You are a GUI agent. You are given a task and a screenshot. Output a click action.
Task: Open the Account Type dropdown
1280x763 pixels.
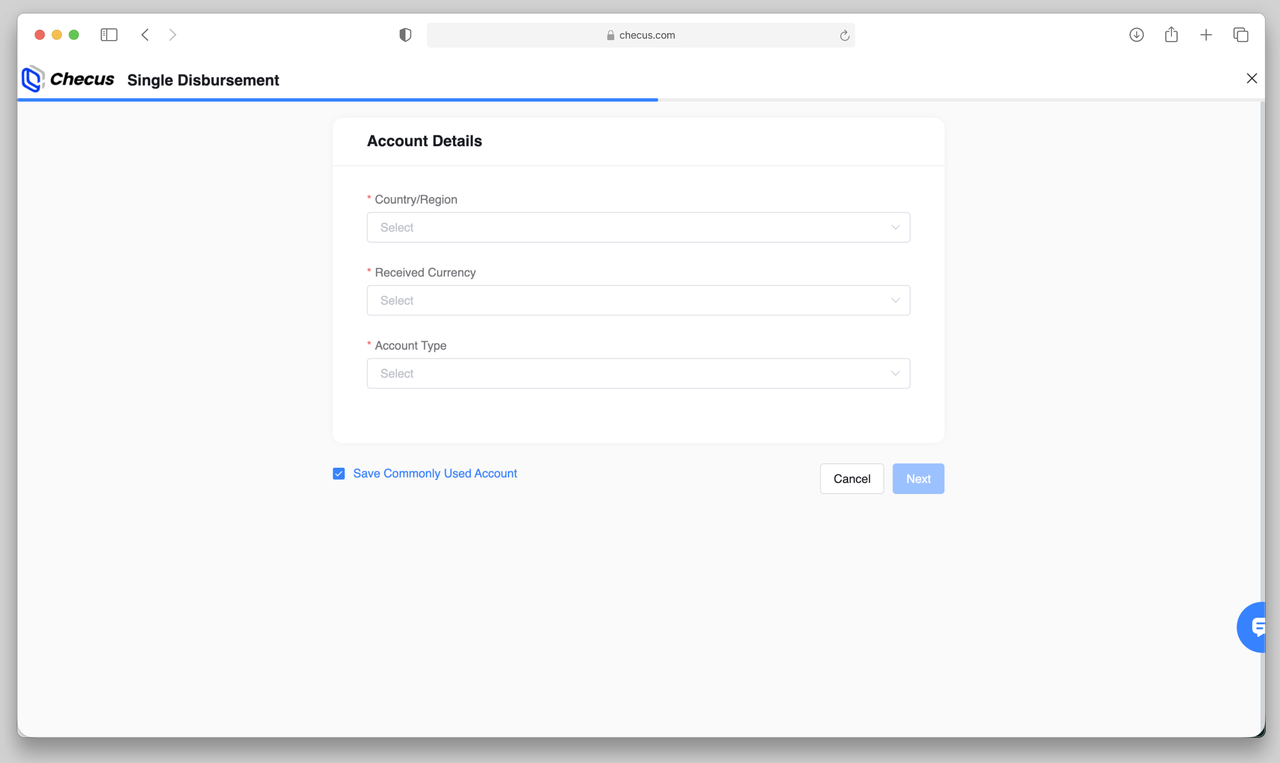pyautogui.click(x=638, y=373)
